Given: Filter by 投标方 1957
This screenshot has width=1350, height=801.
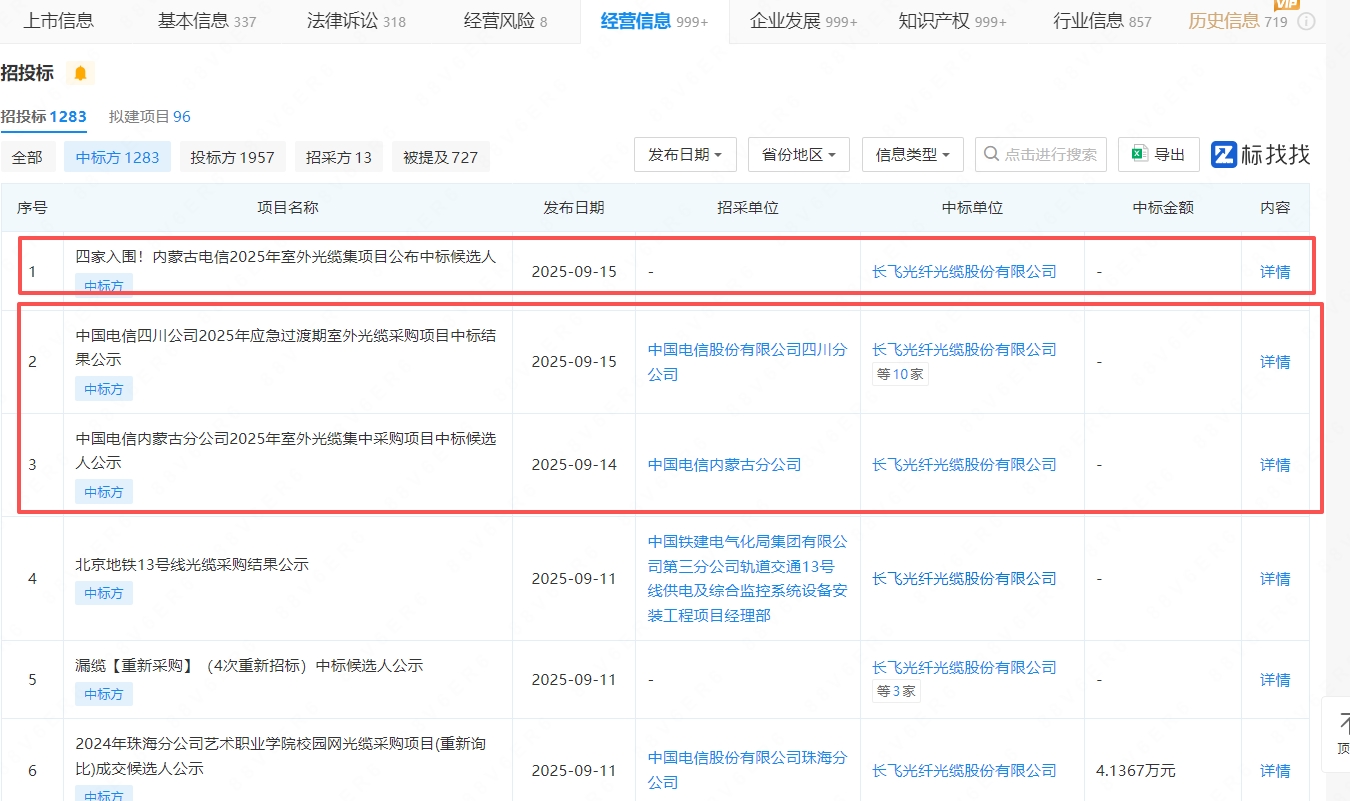Looking at the screenshot, I should [233, 157].
